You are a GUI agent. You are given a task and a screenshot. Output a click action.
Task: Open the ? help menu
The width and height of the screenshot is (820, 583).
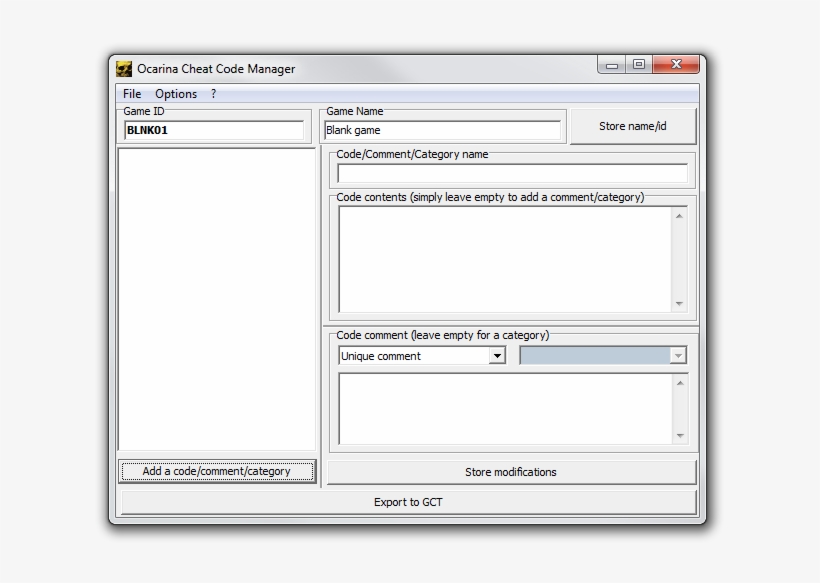click(213, 94)
